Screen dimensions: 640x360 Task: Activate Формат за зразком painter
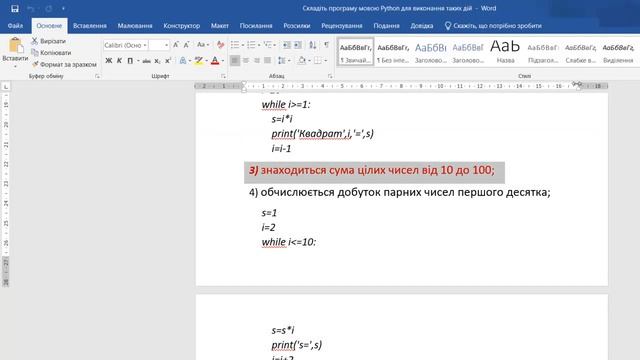(x=64, y=64)
